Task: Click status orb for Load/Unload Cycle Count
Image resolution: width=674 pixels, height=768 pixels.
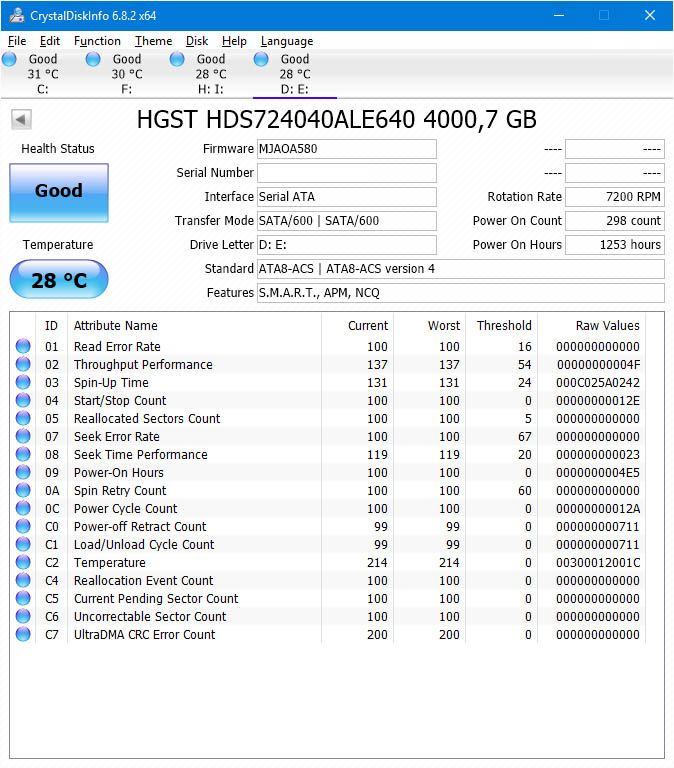Action: tap(23, 544)
